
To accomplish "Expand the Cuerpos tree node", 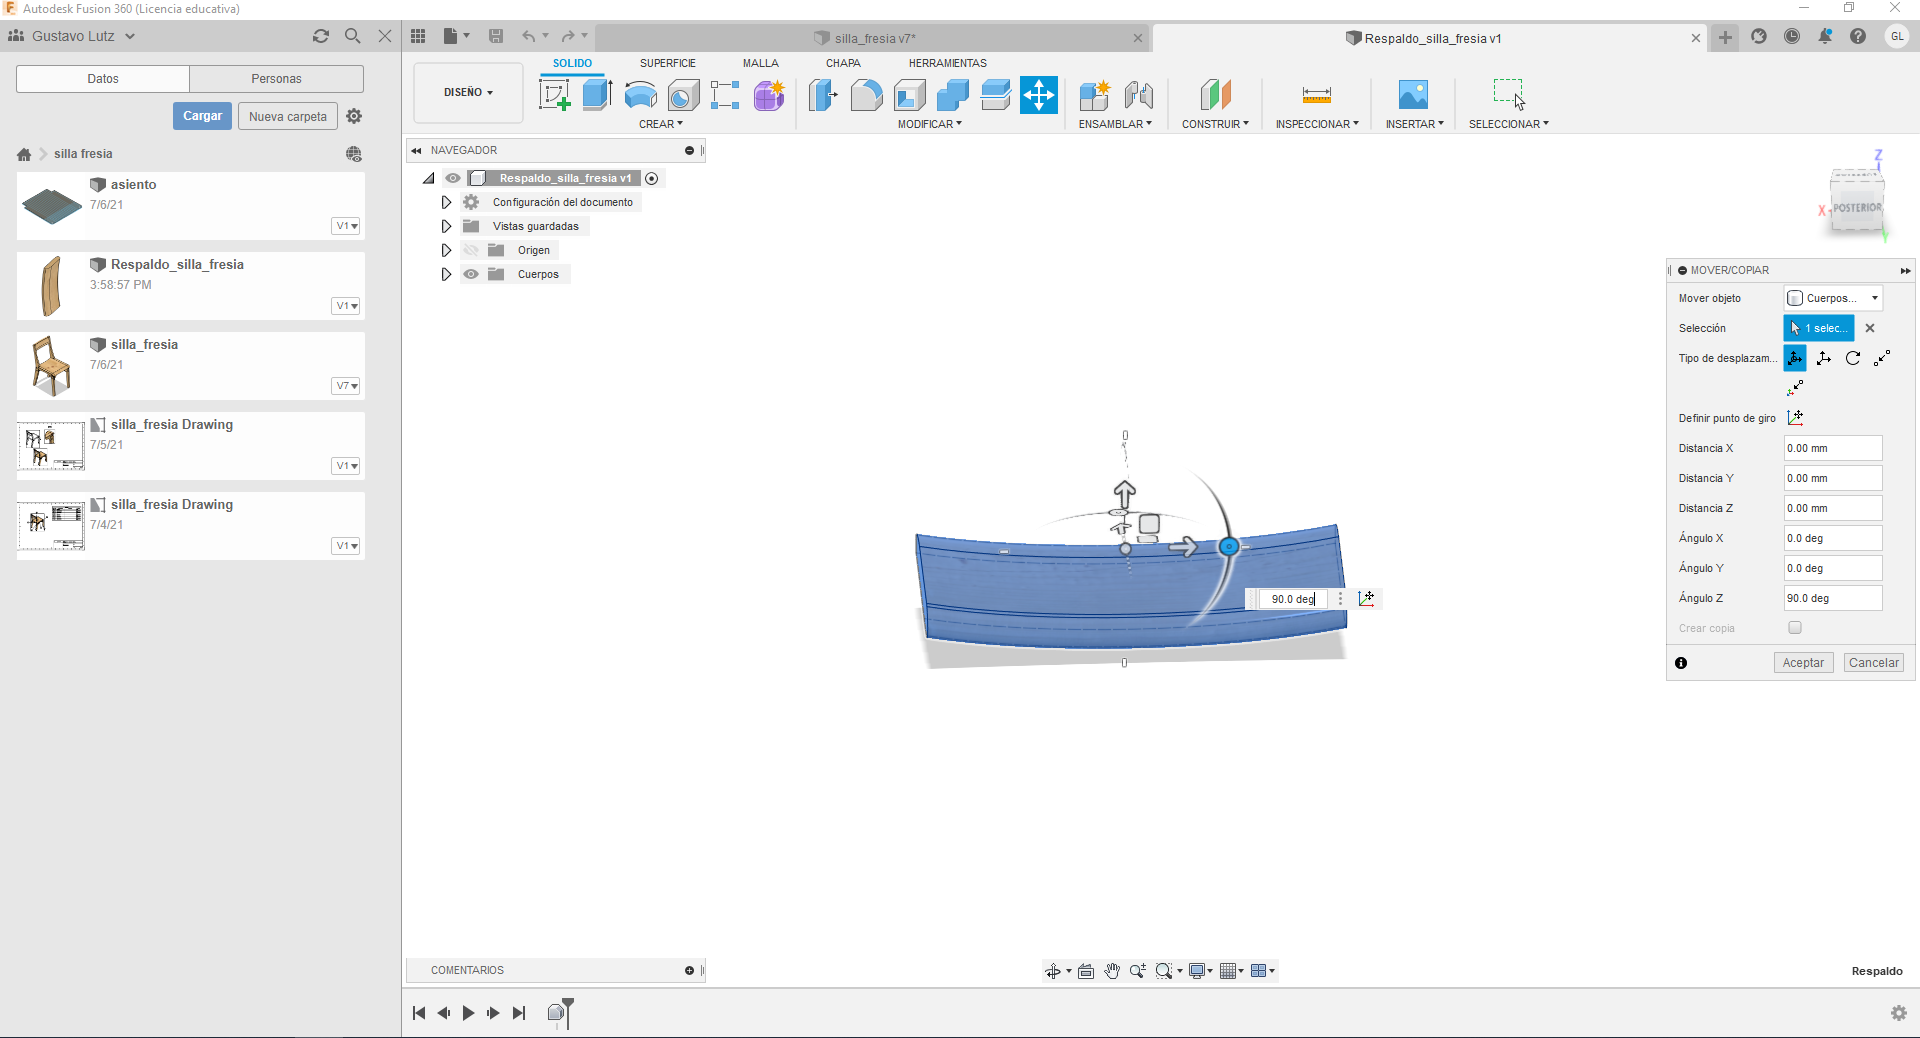I will coord(446,274).
